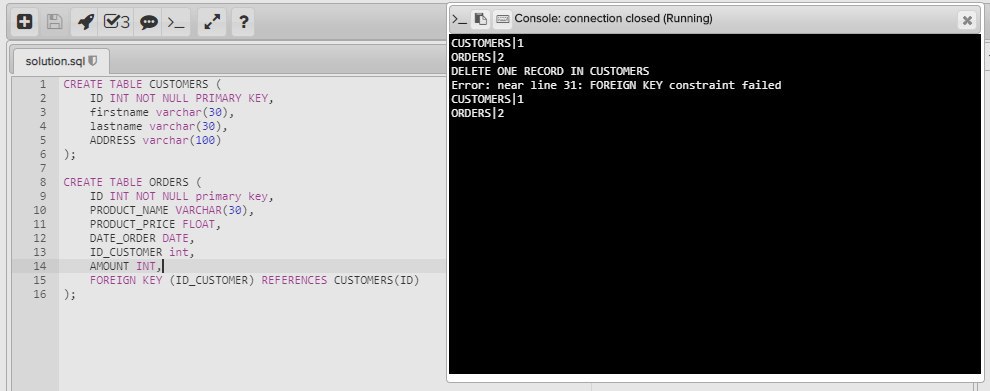
Task: Click the 'Console: connection closed (Running)' title
Action: [613, 19]
